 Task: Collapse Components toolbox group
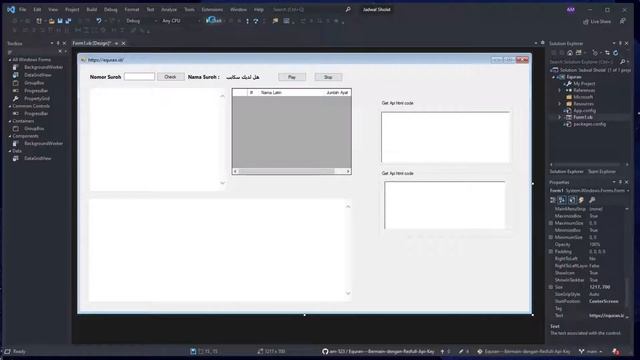(10, 136)
